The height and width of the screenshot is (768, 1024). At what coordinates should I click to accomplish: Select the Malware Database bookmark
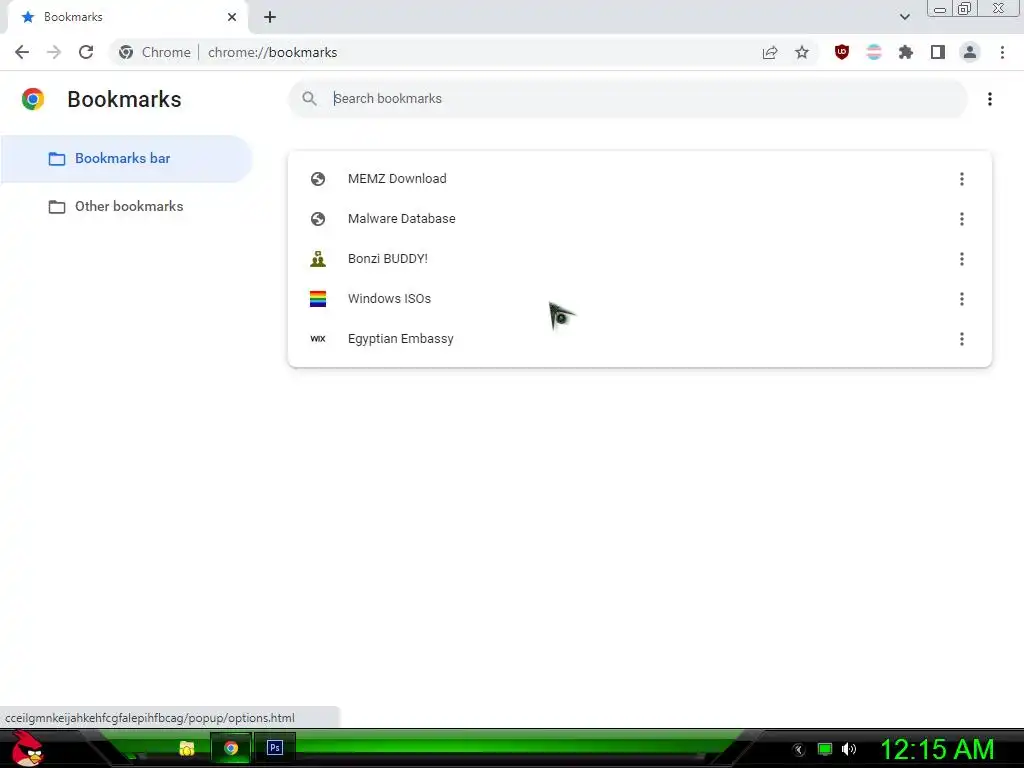pyautogui.click(x=639, y=219)
